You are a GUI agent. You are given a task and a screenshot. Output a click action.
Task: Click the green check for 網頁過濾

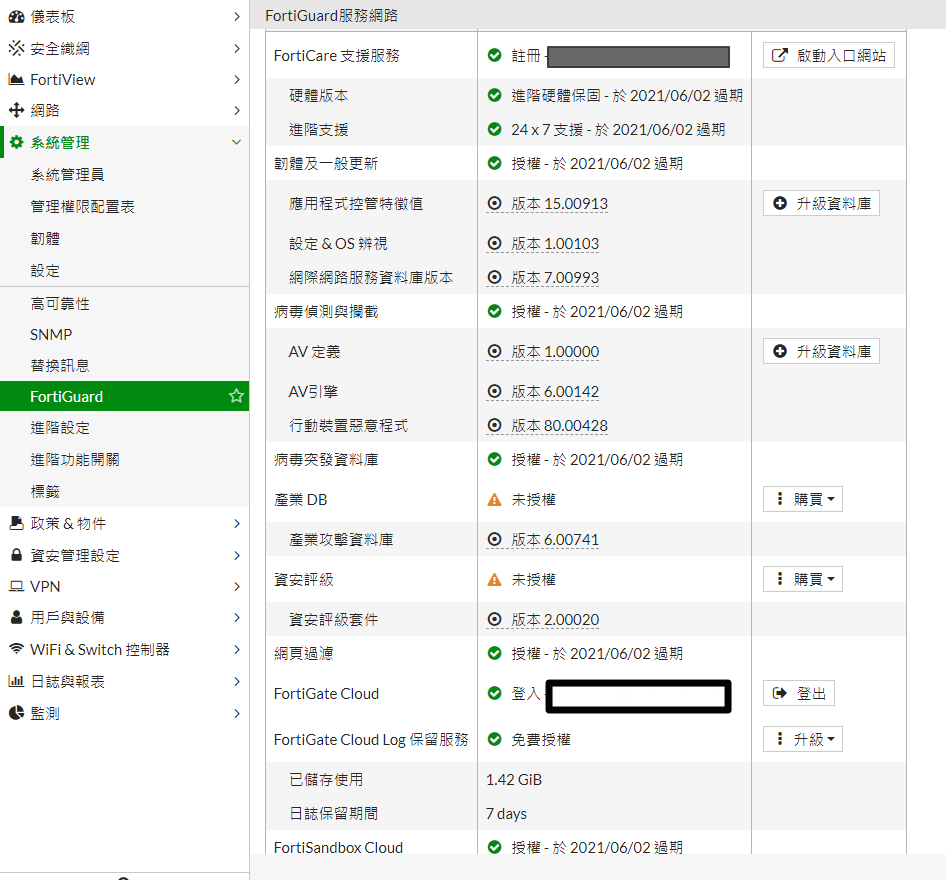[495, 653]
